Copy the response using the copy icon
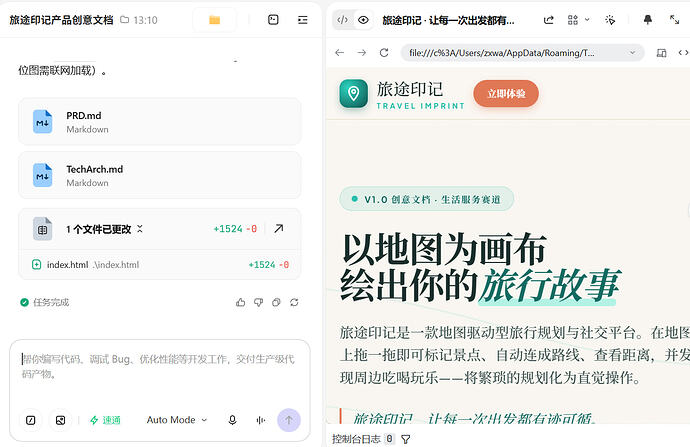The height and width of the screenshot is (447, 690). (x=276, y=302)
